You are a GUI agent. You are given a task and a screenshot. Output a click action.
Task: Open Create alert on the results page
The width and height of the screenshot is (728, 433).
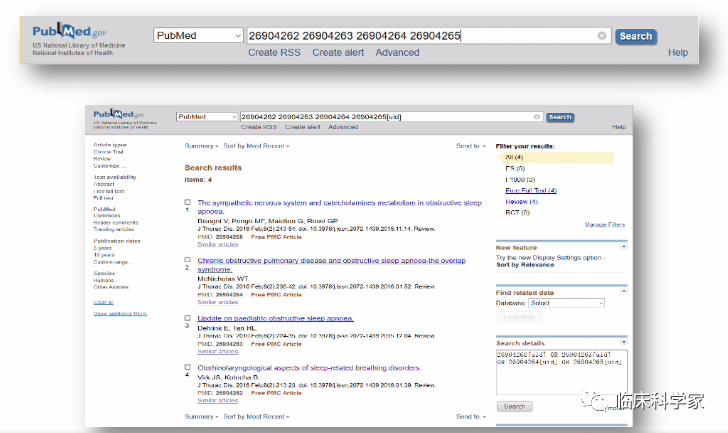tap(303, 127)
